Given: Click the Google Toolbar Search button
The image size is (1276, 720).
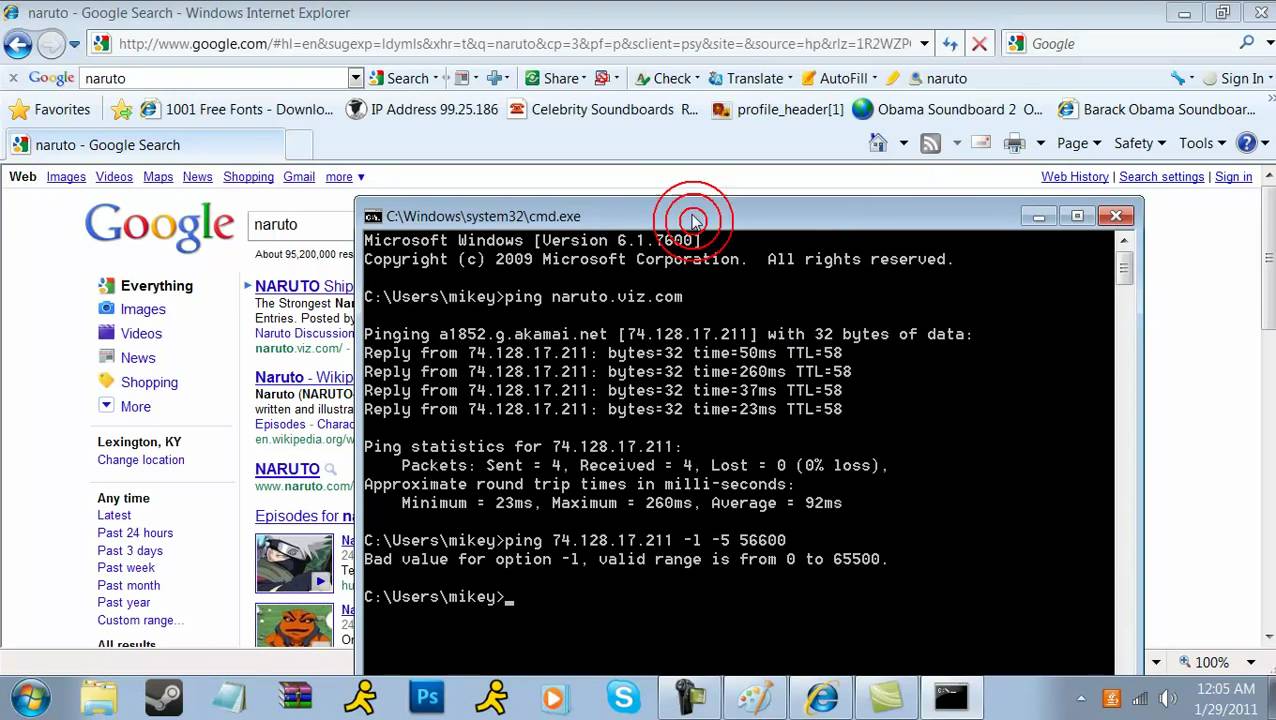Looking at the screenshot, I should pos(399,78).
